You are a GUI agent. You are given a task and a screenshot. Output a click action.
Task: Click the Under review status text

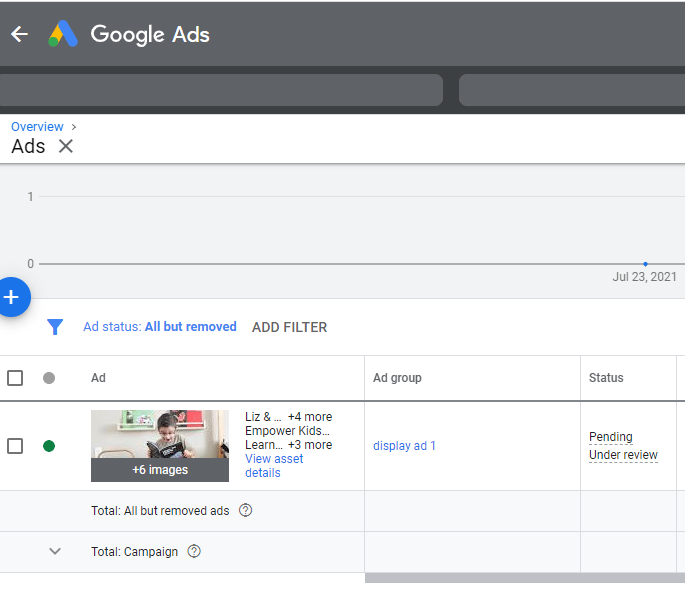(x=623, y=455)
